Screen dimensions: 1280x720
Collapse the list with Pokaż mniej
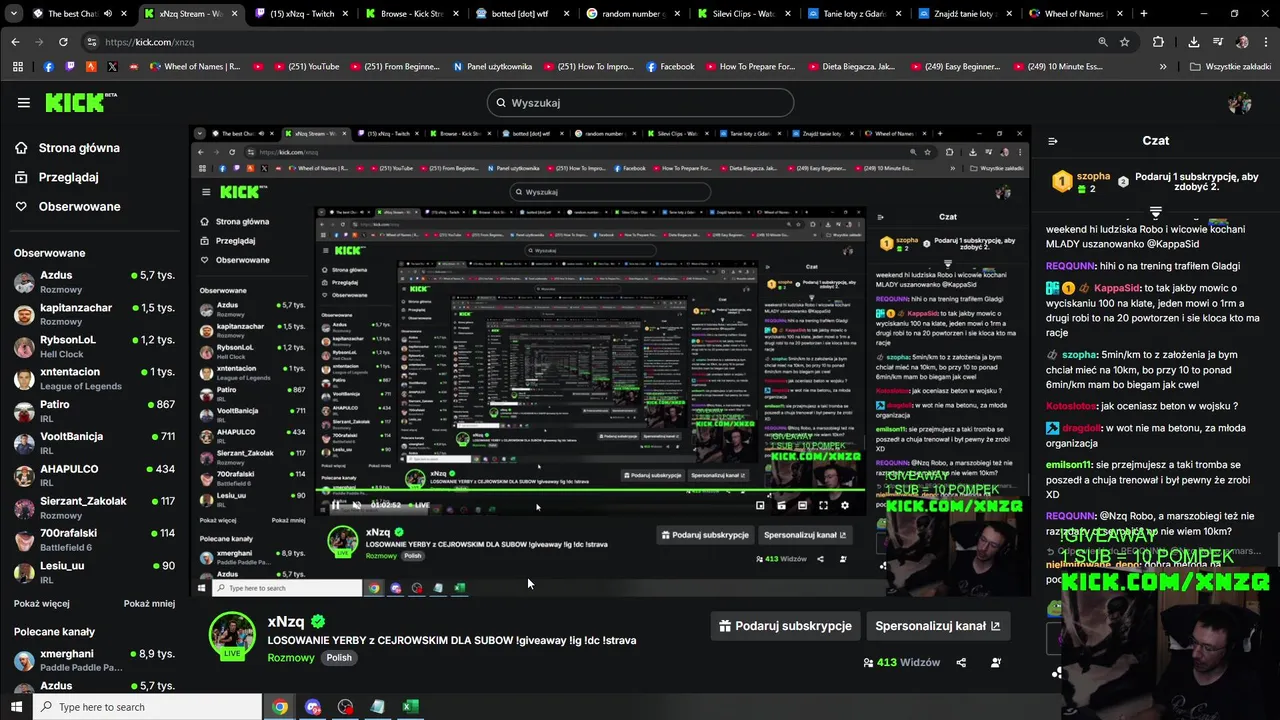pos(149,604)
